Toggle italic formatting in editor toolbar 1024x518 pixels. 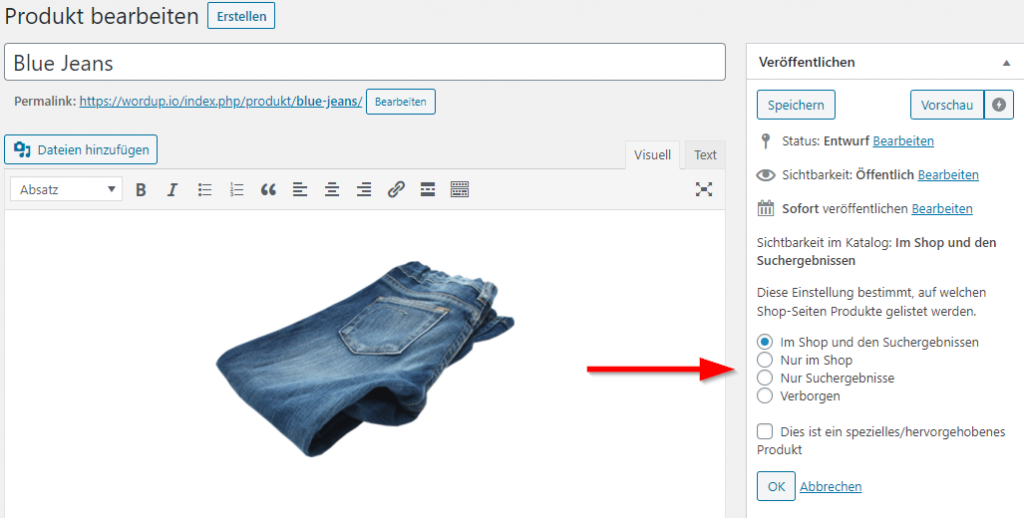(172, 189)
